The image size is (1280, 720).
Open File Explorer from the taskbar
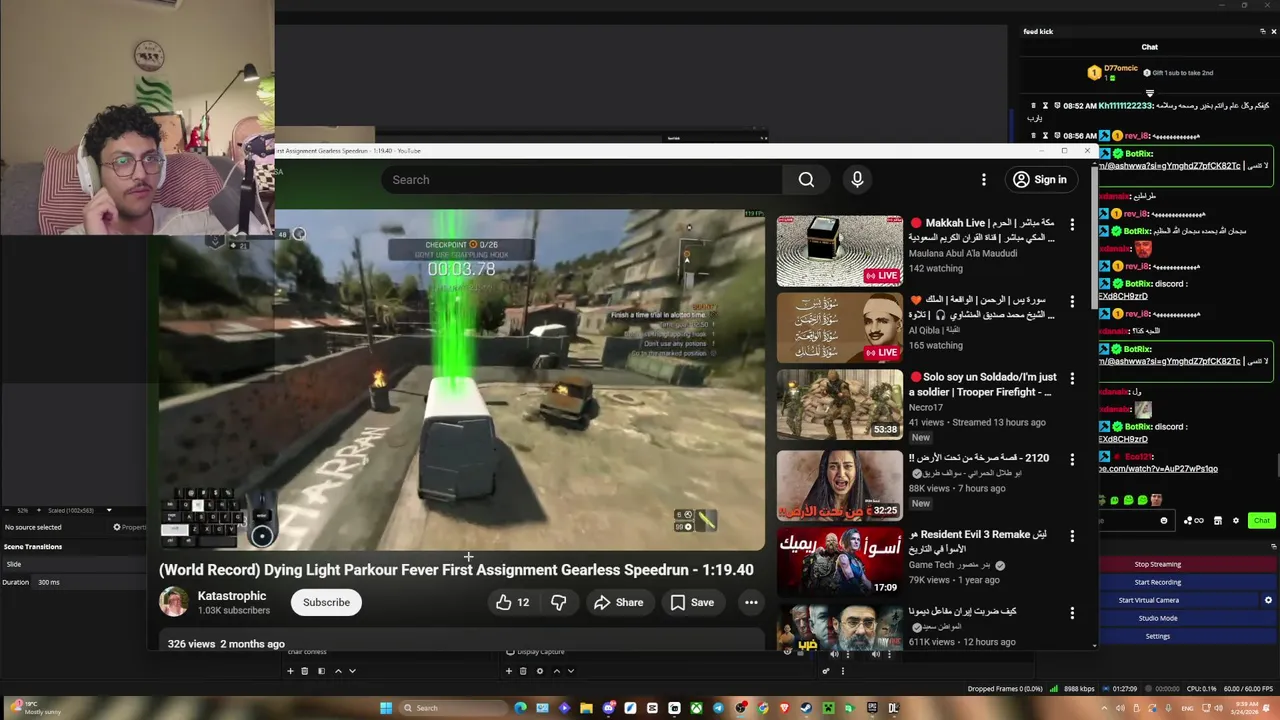point(586,708)
